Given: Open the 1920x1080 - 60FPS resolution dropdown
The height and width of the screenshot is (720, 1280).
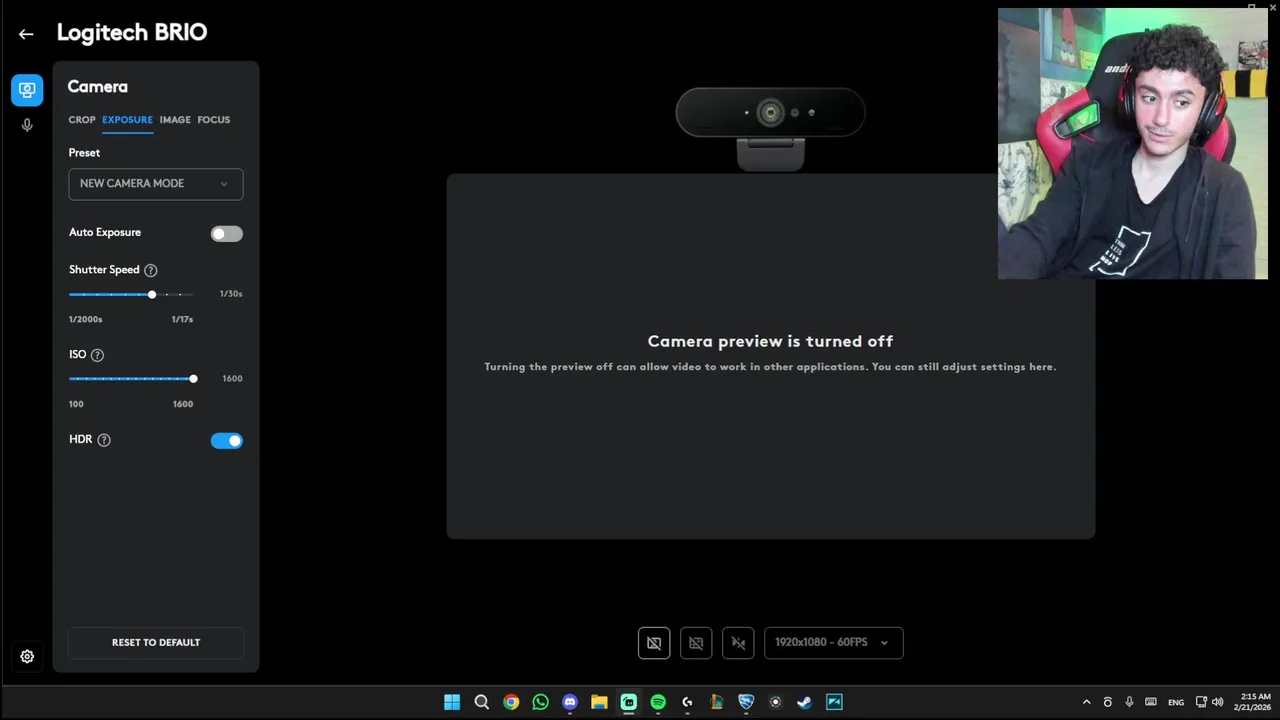Looking at the screenshot, I should pos(834,643).
